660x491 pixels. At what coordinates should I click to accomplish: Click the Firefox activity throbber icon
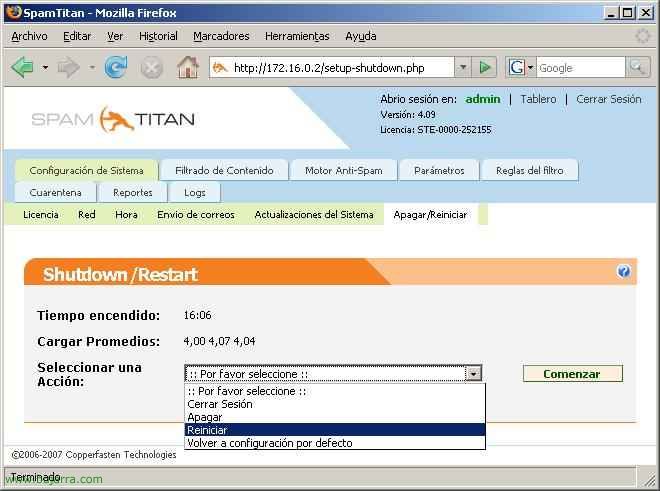[x=642, y=36]
